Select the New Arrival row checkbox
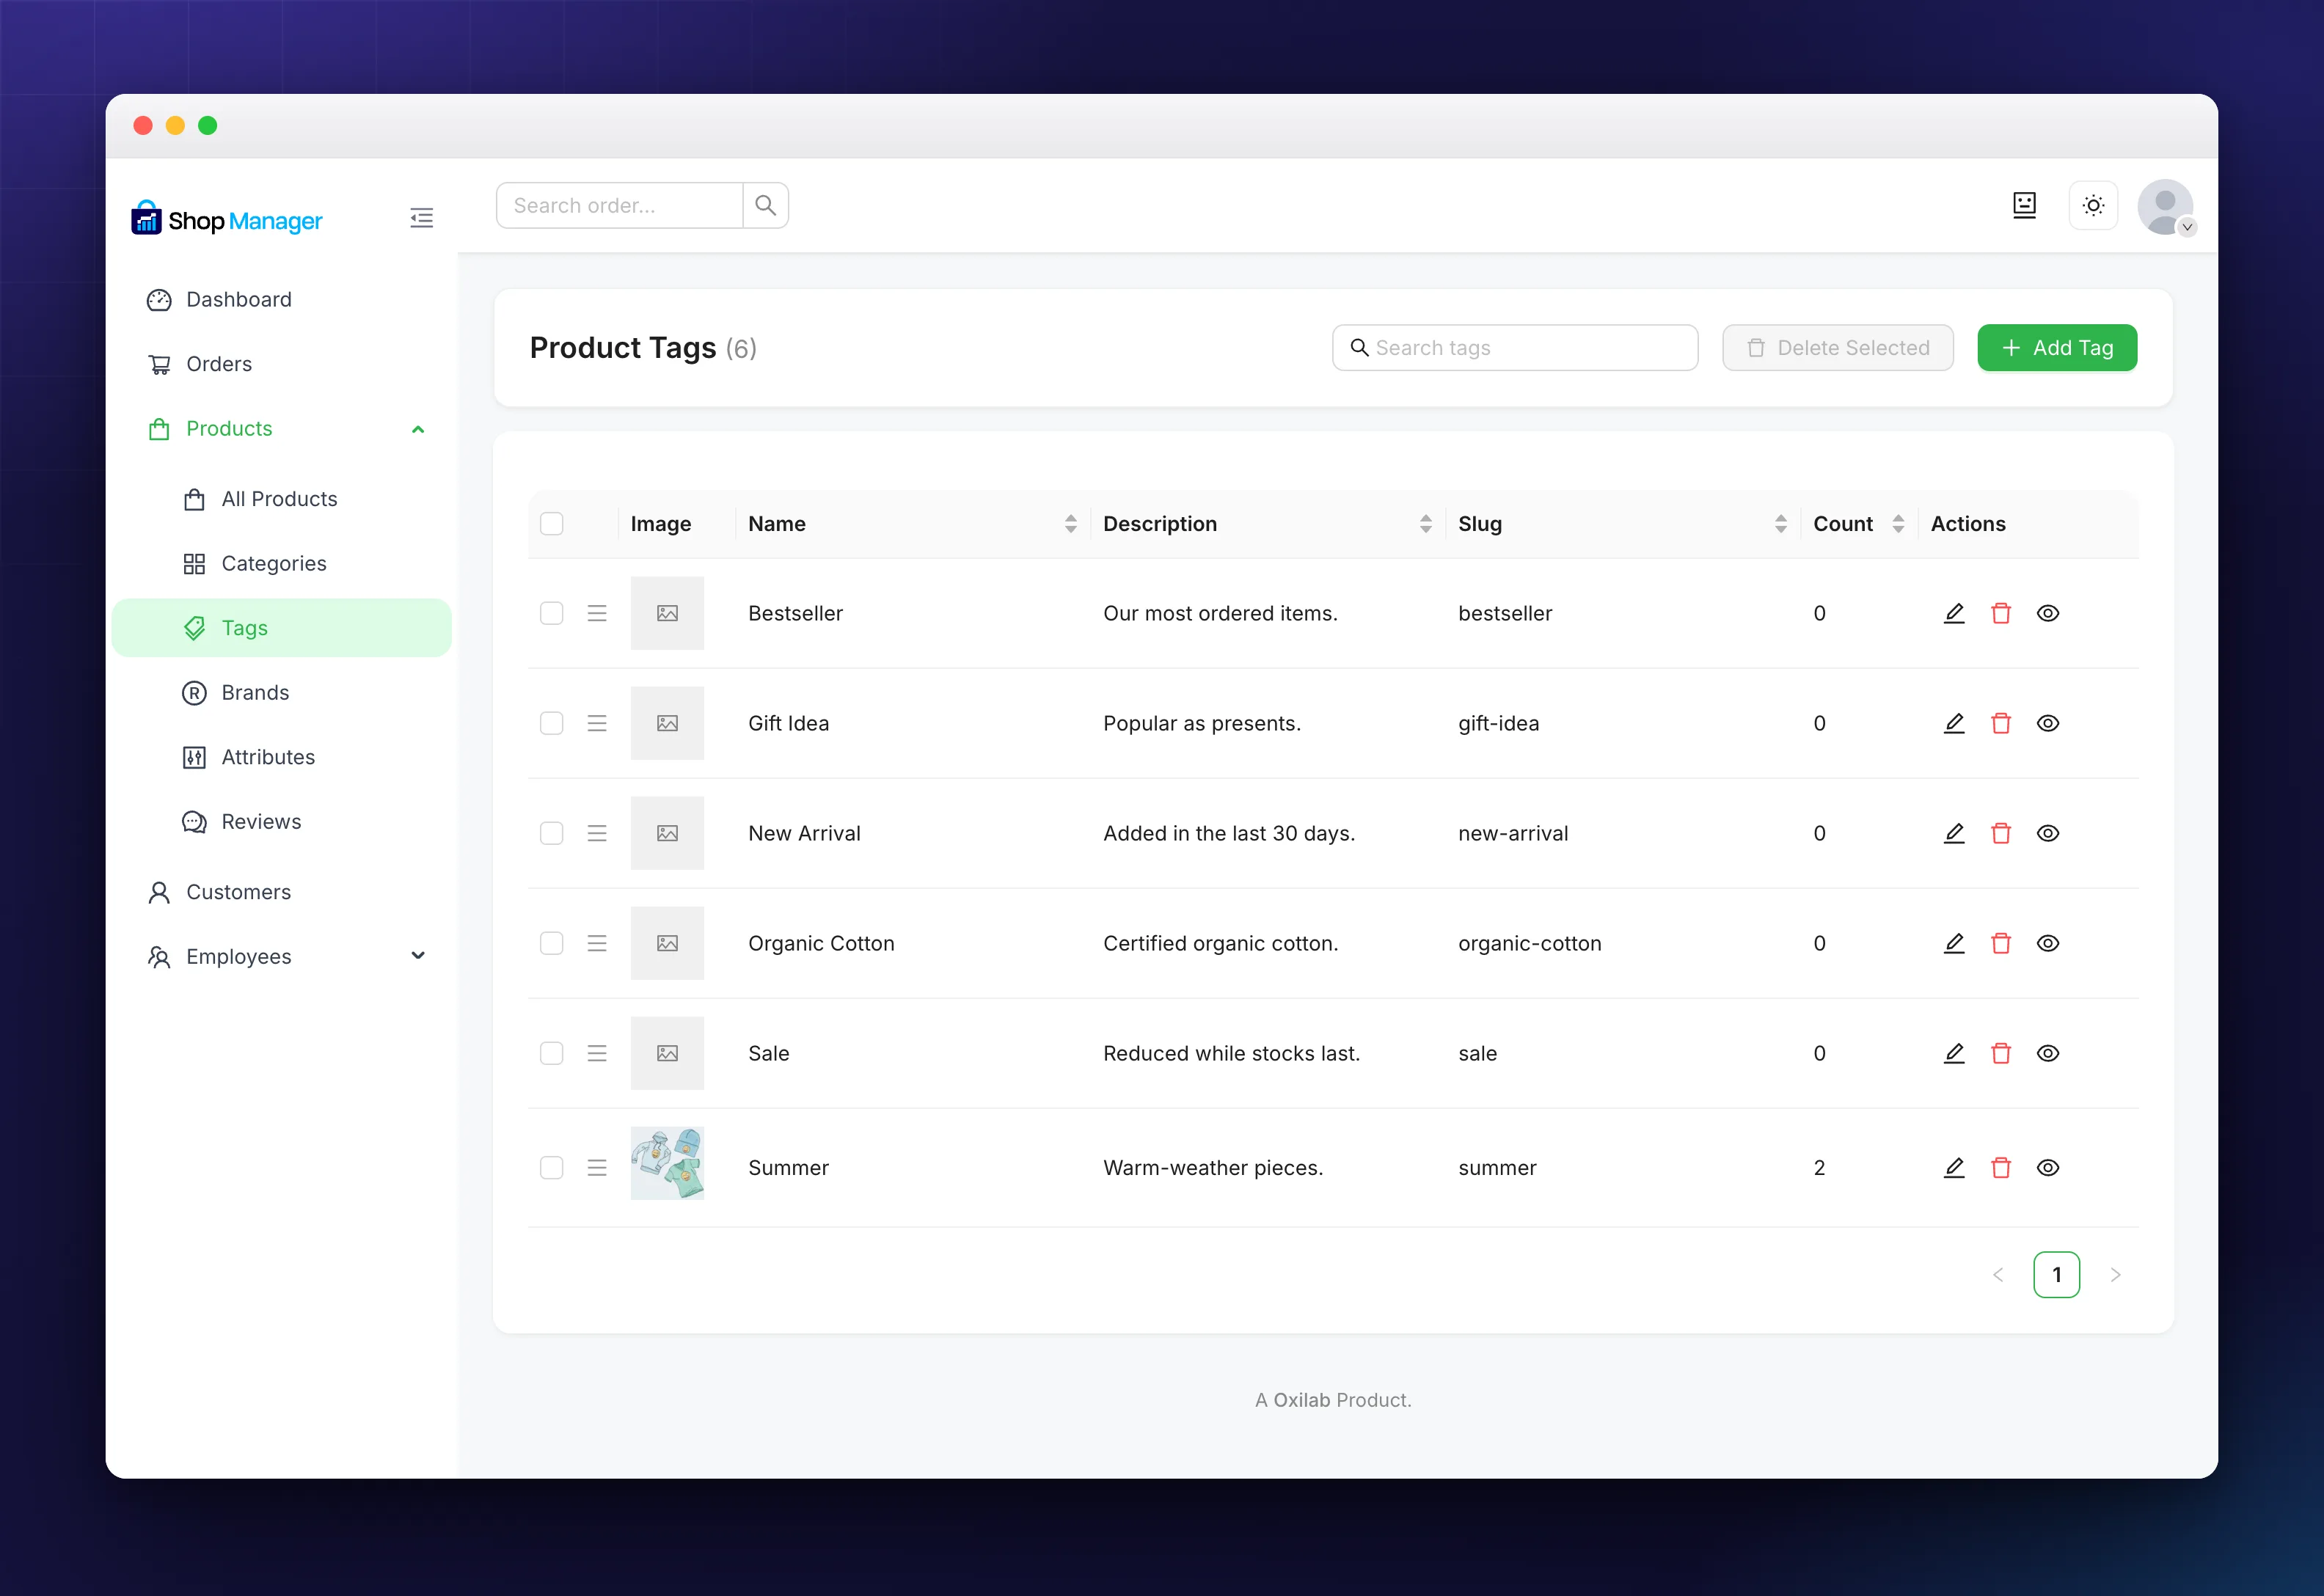Image resolution: width=2324 pixels, height=1596 pixels. coord(552,833)
